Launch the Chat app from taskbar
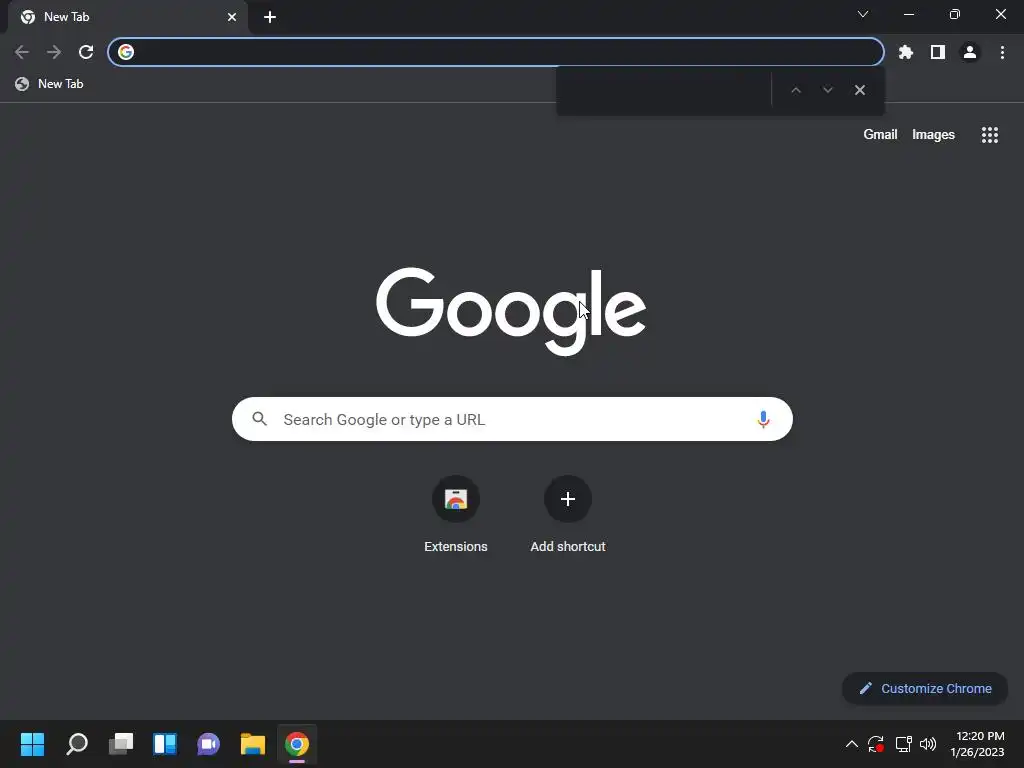The height and width of the screenshot is (768, 1024). pyautogui.click(x=208, y=744)
